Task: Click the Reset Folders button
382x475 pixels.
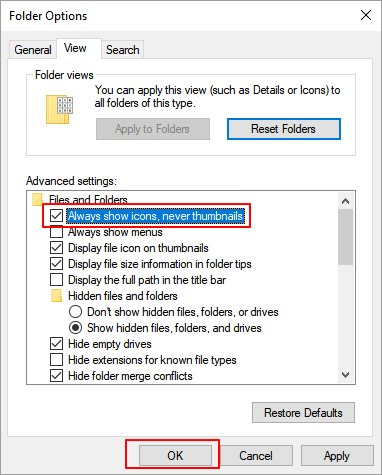Action: pyautogui.click(x=284, y=129)
